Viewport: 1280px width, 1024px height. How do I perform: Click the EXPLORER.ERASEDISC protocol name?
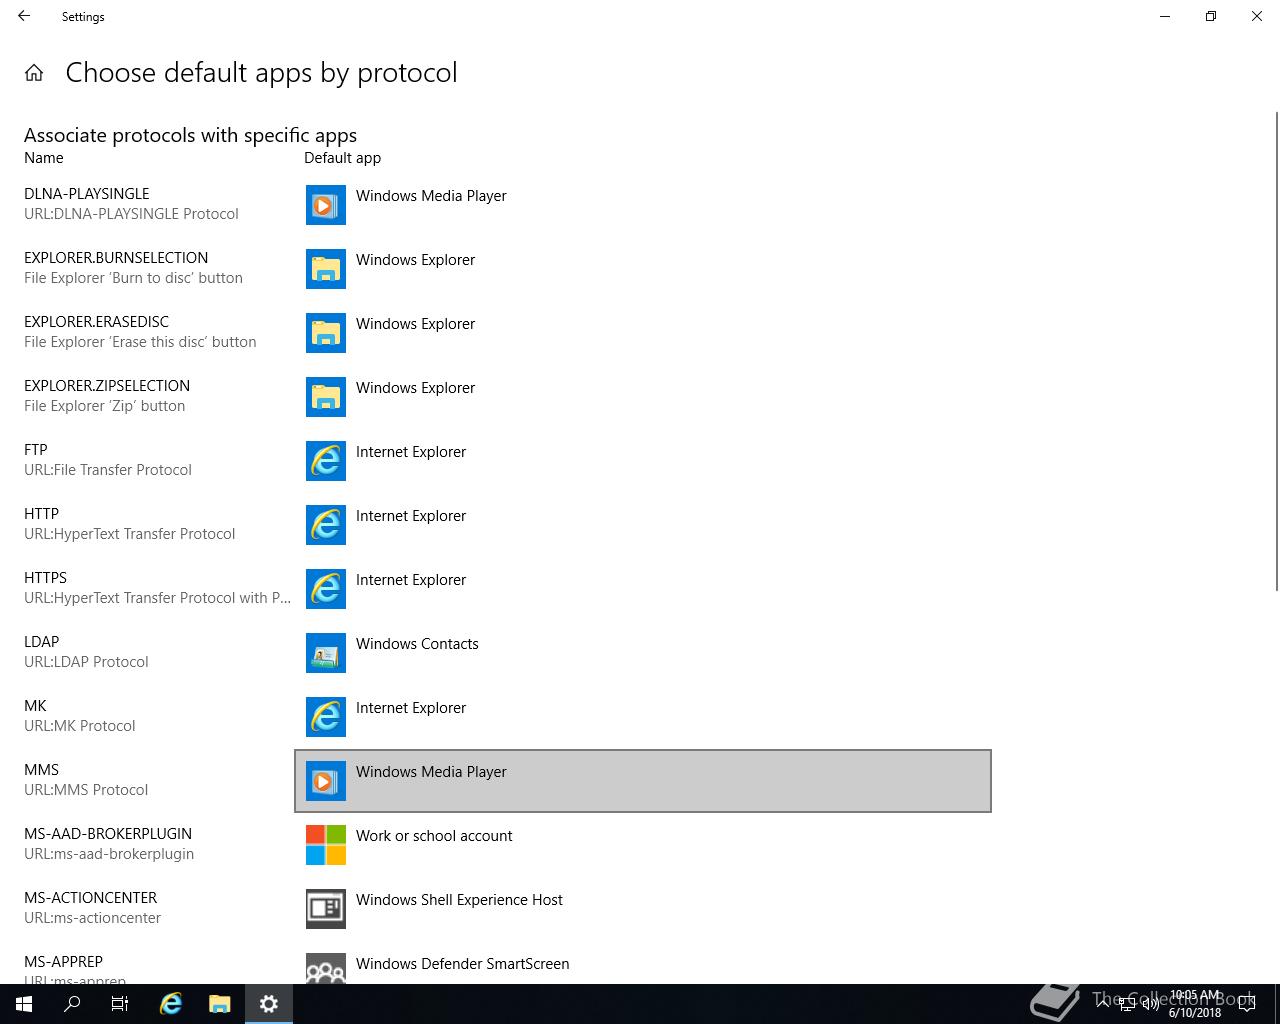click(x=97, y=322)
